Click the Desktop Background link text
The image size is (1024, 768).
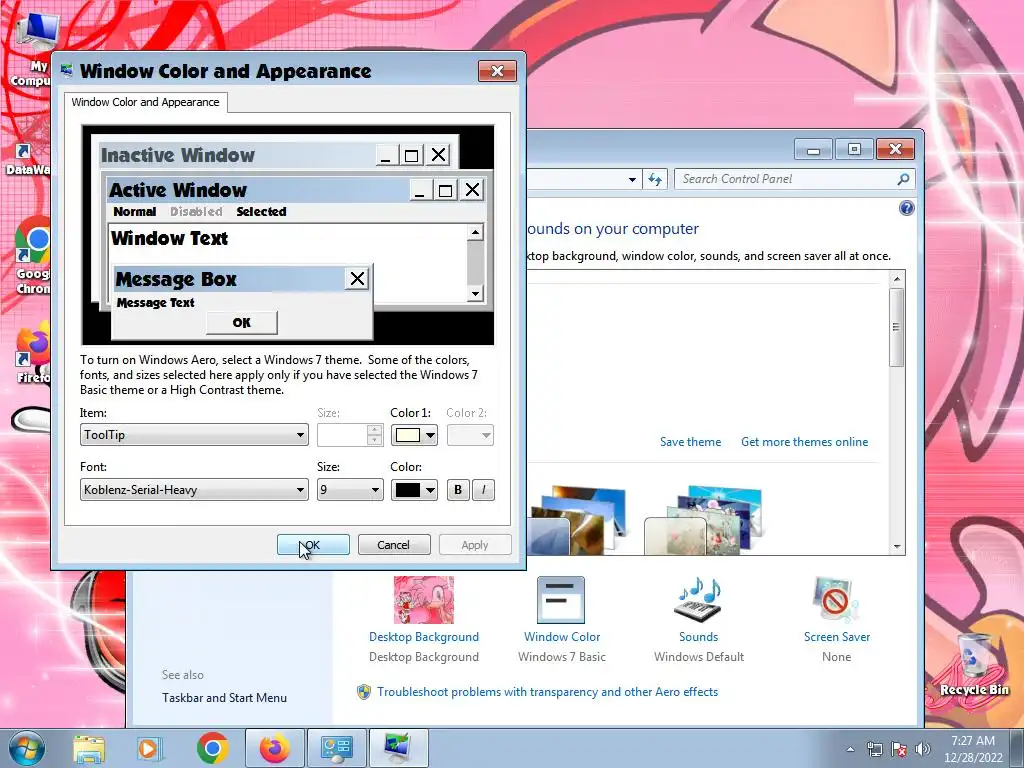pos(424,637)
